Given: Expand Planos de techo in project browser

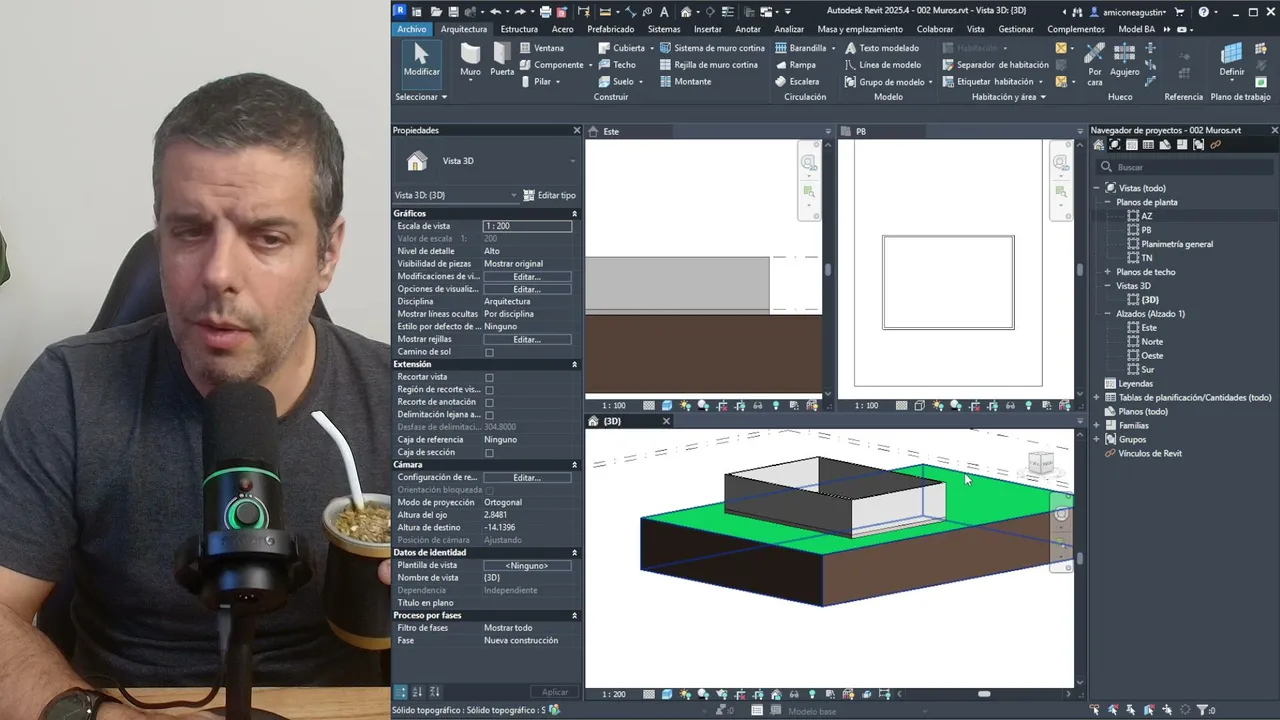Looking at the screenshot, I should click(1108, 272).
